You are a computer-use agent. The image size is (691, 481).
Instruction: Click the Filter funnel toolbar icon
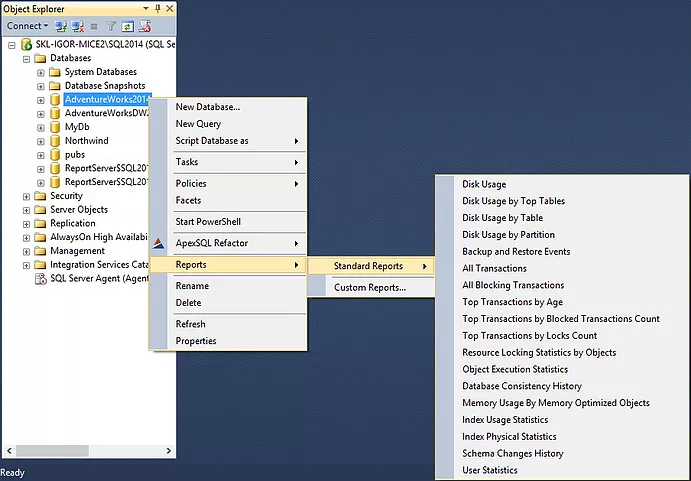tap(111, 26)
